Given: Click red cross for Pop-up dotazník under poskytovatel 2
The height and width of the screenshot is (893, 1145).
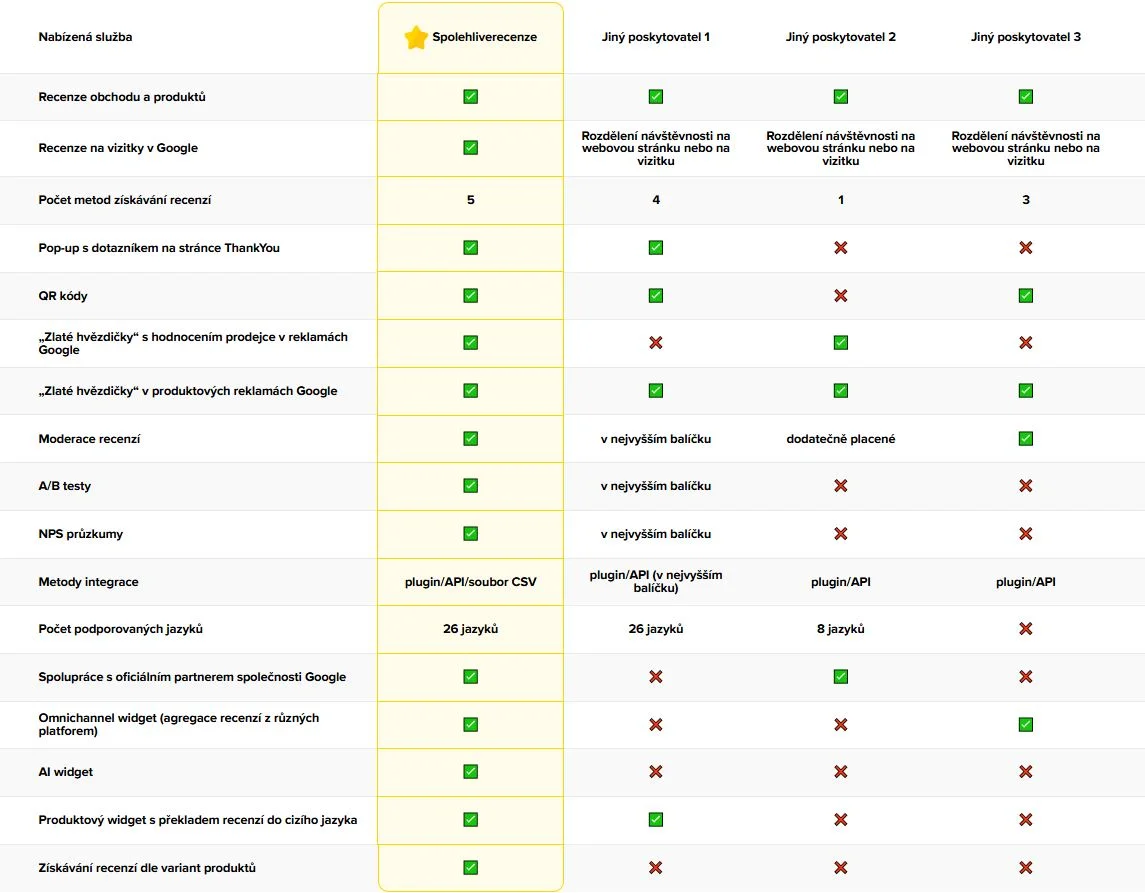Looking at the screenshot, I should pyautogui.click(x=841, y=248).
